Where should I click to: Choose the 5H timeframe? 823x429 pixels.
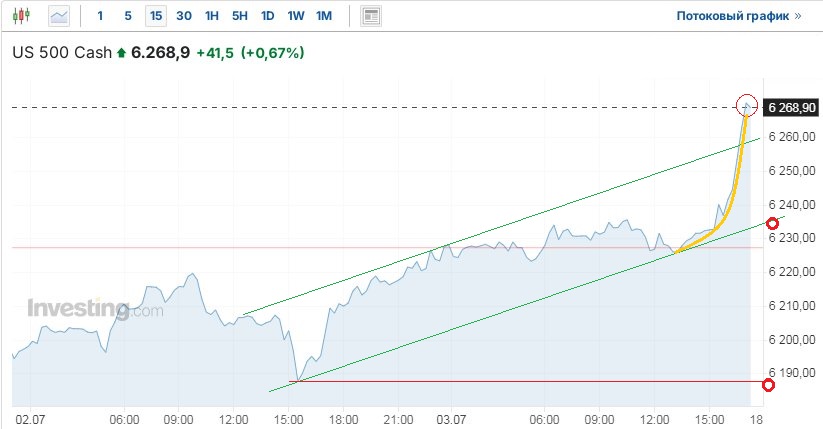point(239,16)
